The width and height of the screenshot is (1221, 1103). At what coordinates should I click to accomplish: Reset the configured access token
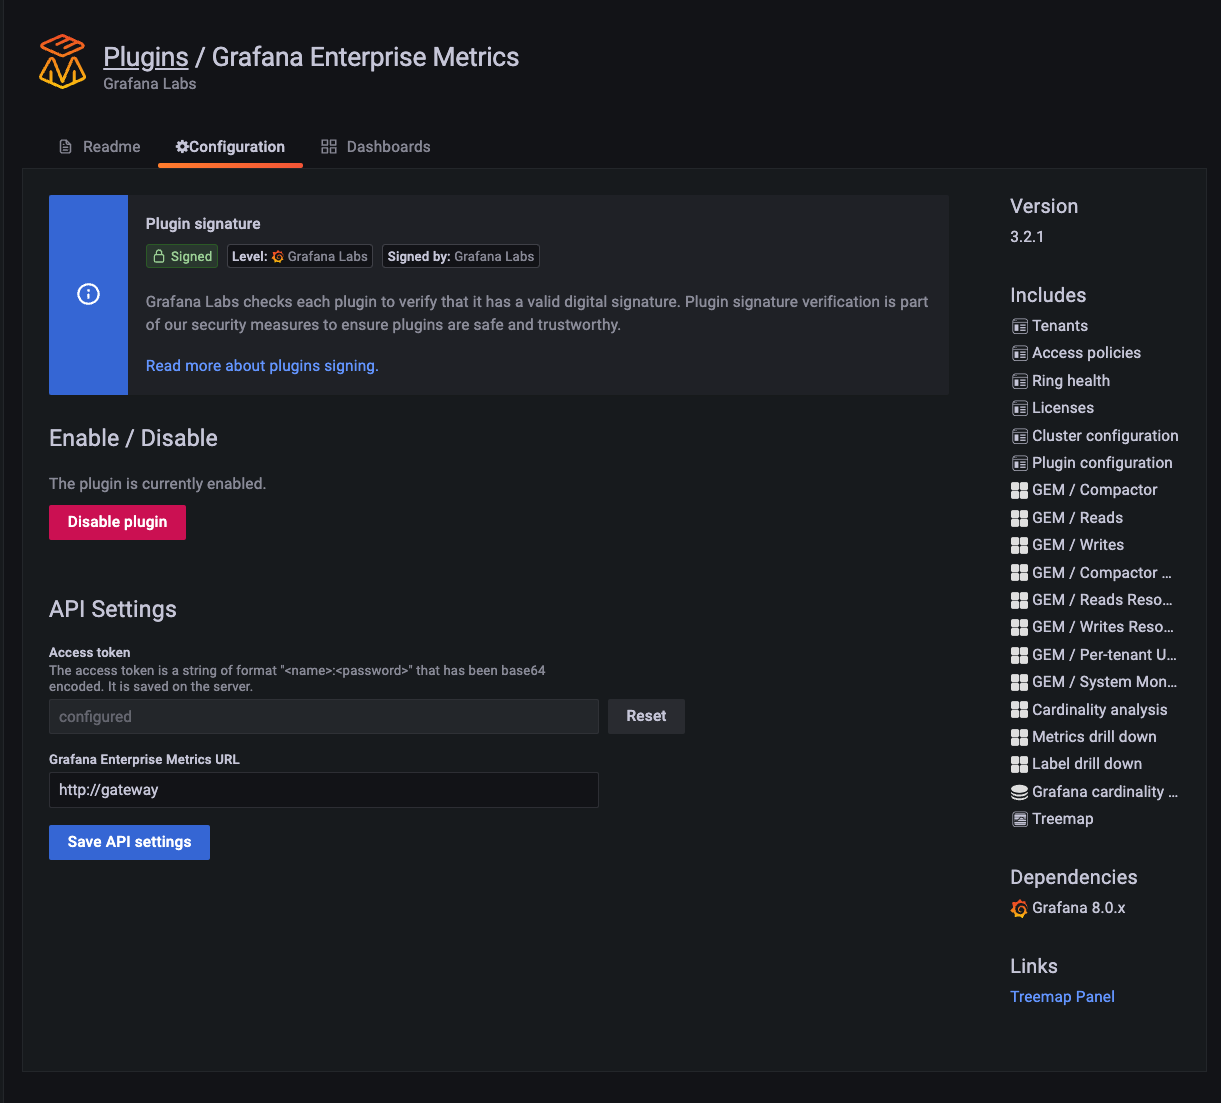coord(645,716)
